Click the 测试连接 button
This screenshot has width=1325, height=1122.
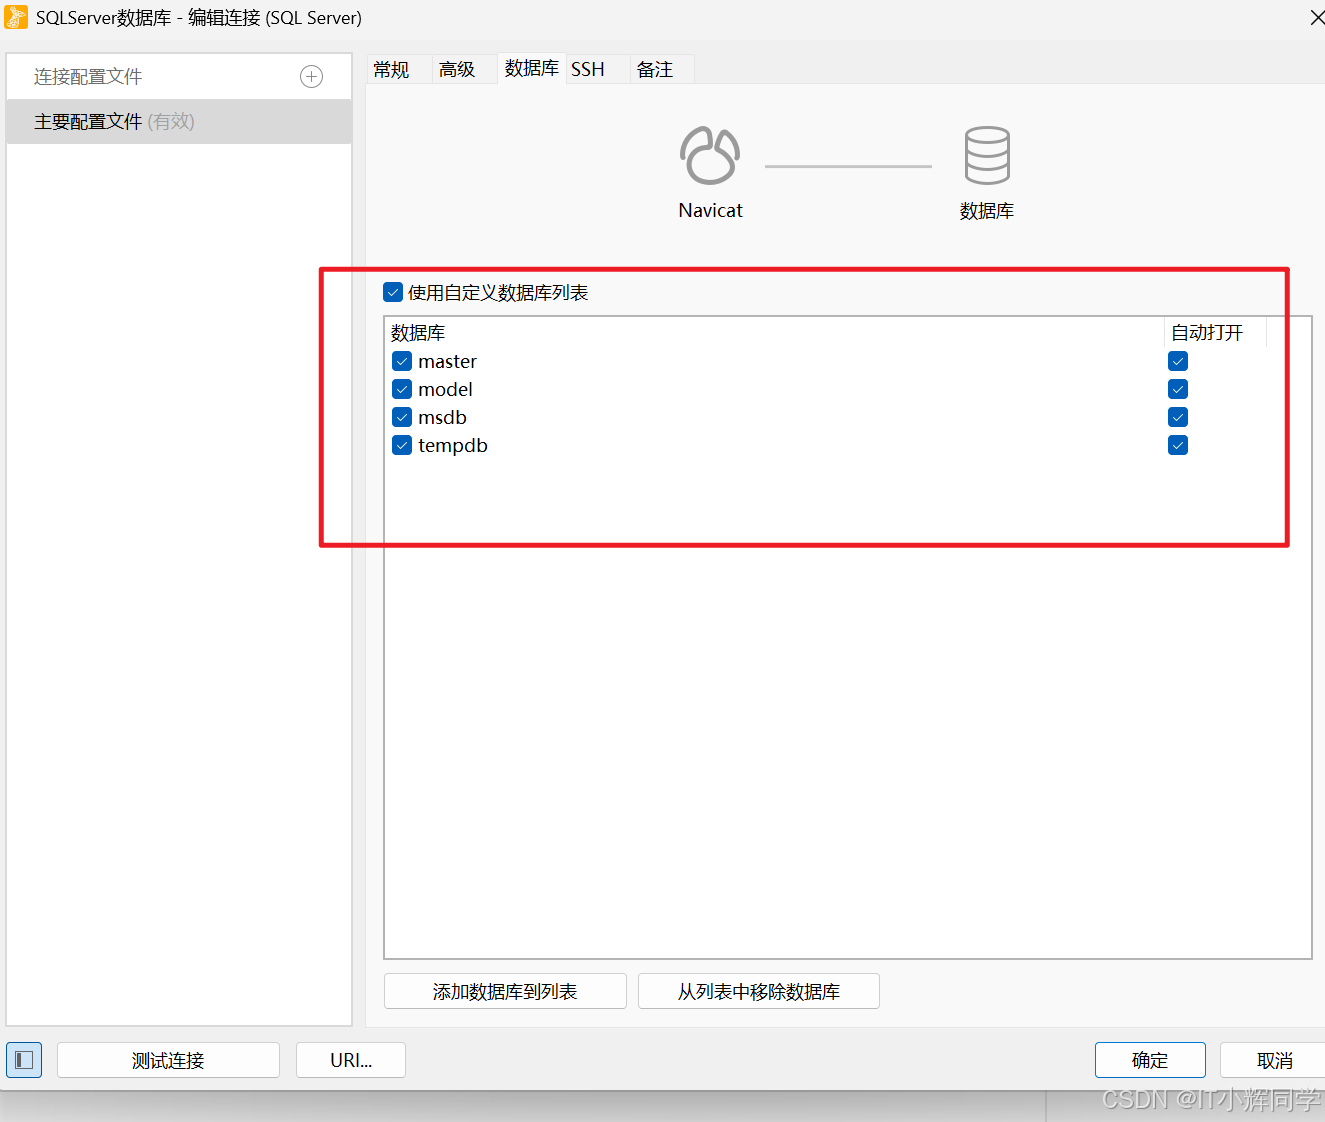point(168,1060)
